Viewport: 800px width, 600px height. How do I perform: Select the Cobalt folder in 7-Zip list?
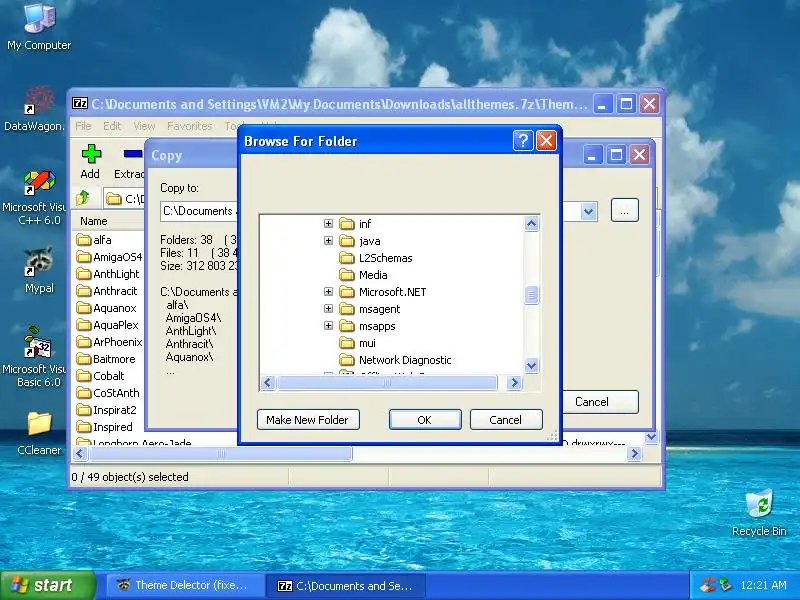(x=101, y=376)
